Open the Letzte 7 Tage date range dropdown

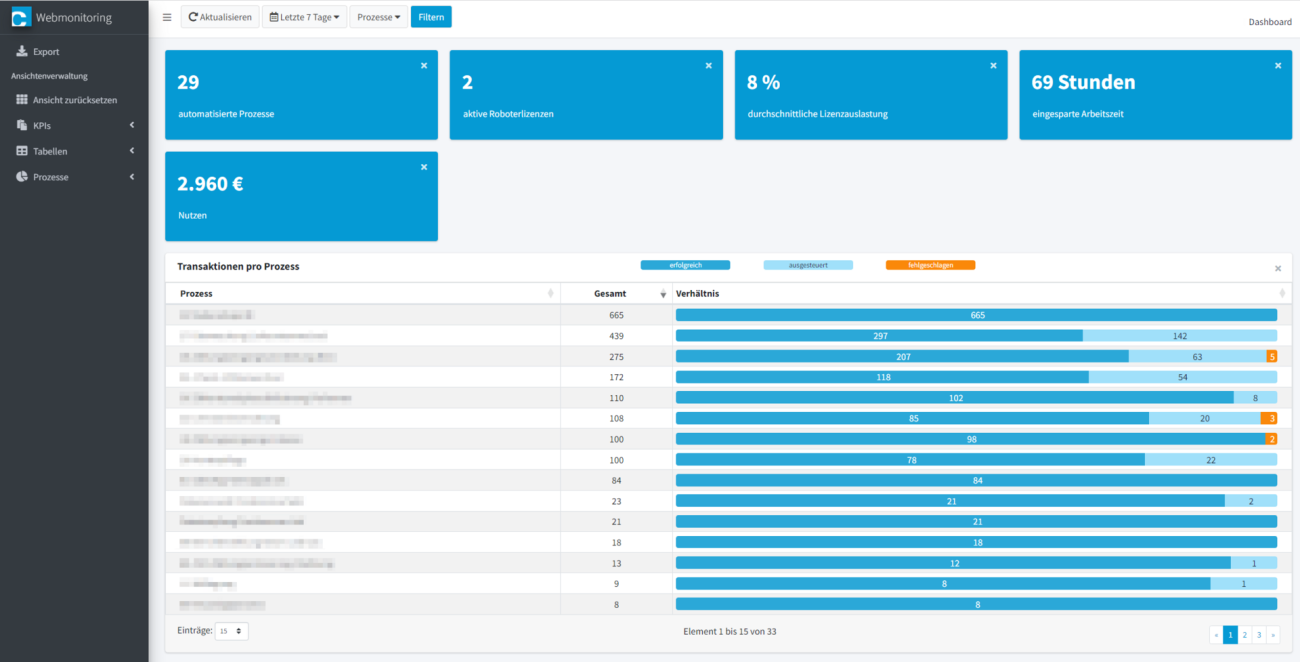305,16
